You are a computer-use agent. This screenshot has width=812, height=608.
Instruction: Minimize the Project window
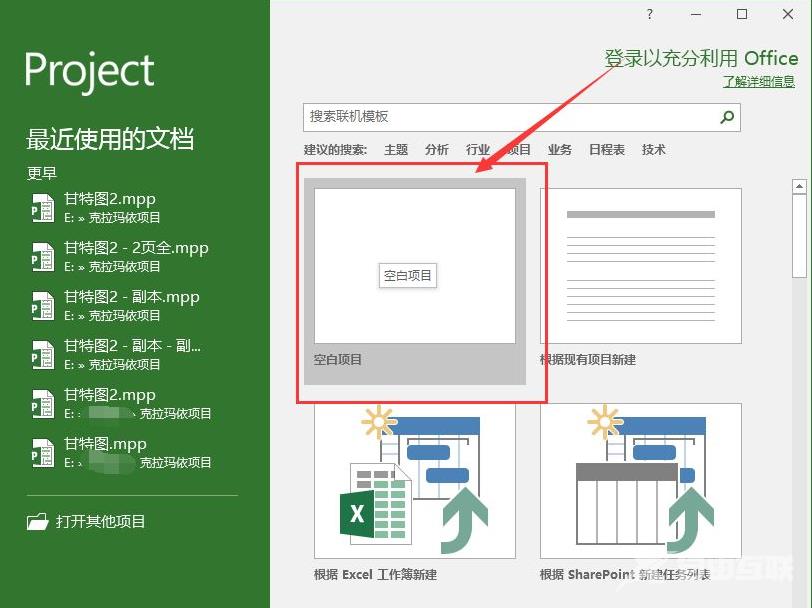695,15
